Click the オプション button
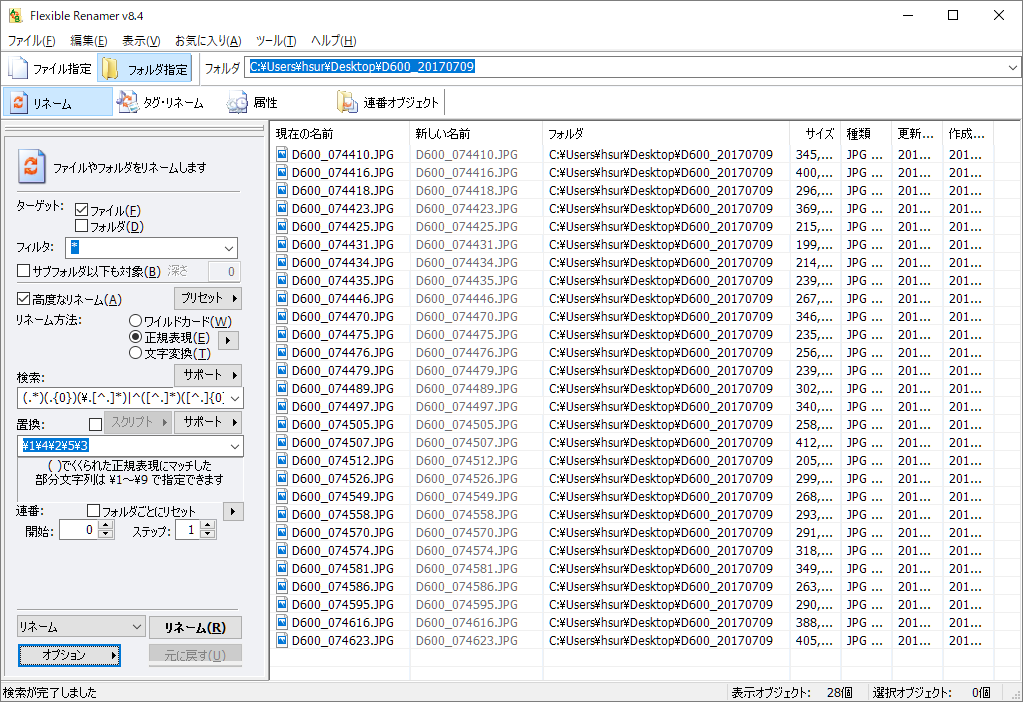The width and height of the screenshot is (1023, 702). tap(69, 655)
